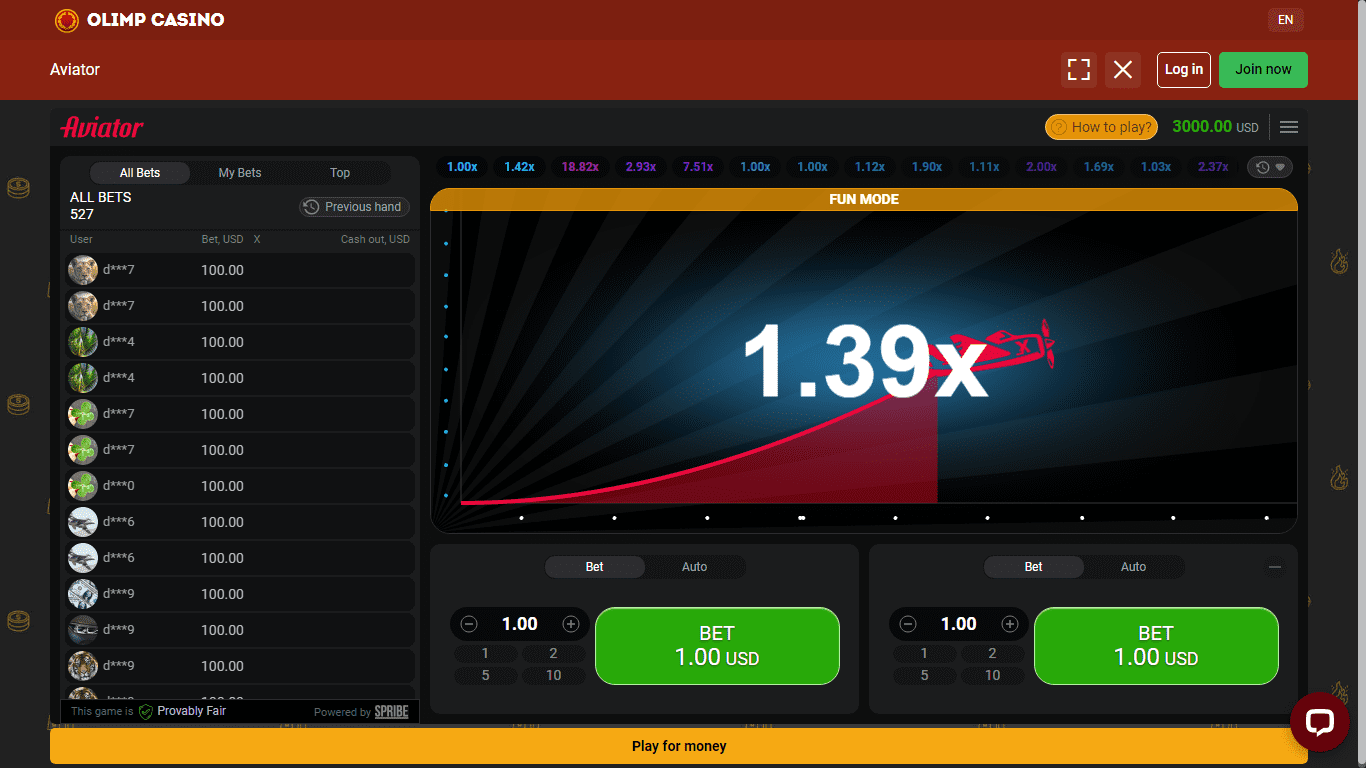Viewport: 1366px width, 768px height.
Task: Close the Aviator game with the X icon
Action: pyautogui.click(x=1123, y=70)
